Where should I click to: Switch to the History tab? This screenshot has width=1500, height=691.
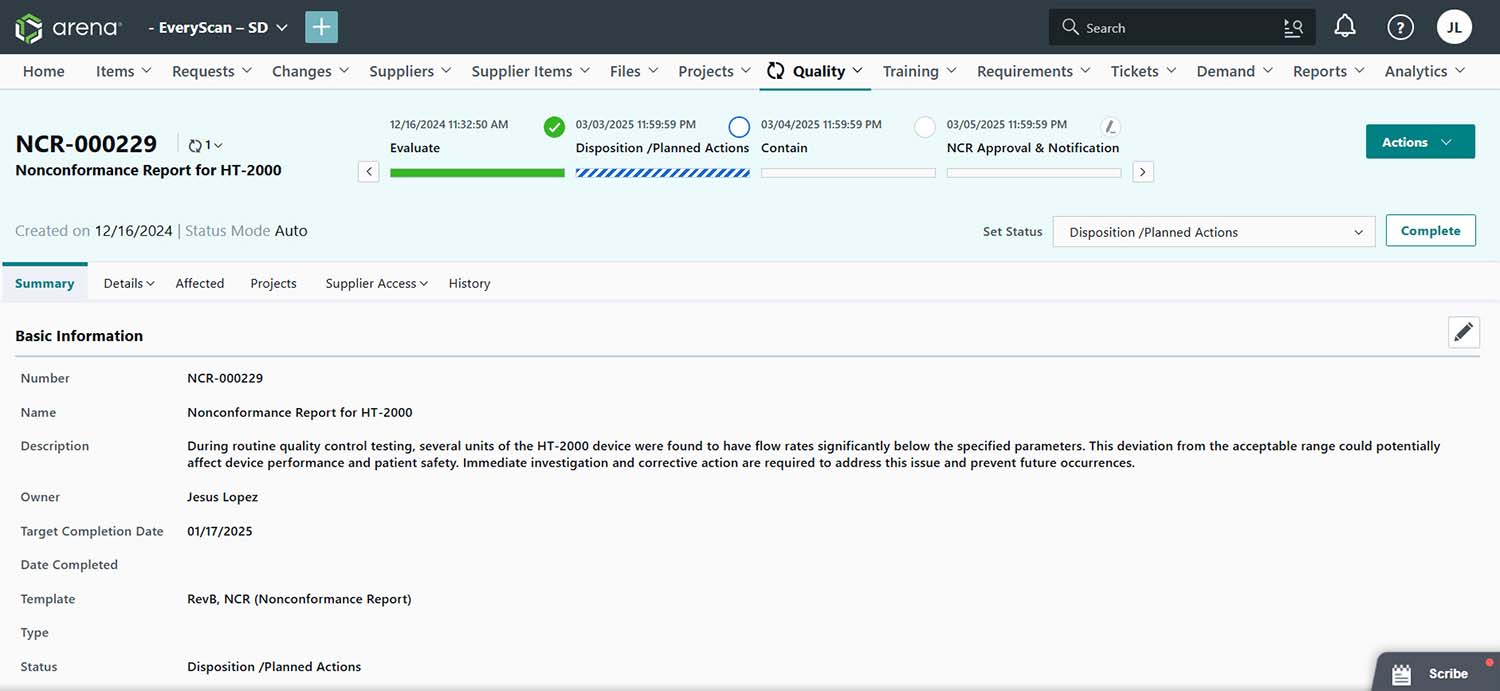469,283
